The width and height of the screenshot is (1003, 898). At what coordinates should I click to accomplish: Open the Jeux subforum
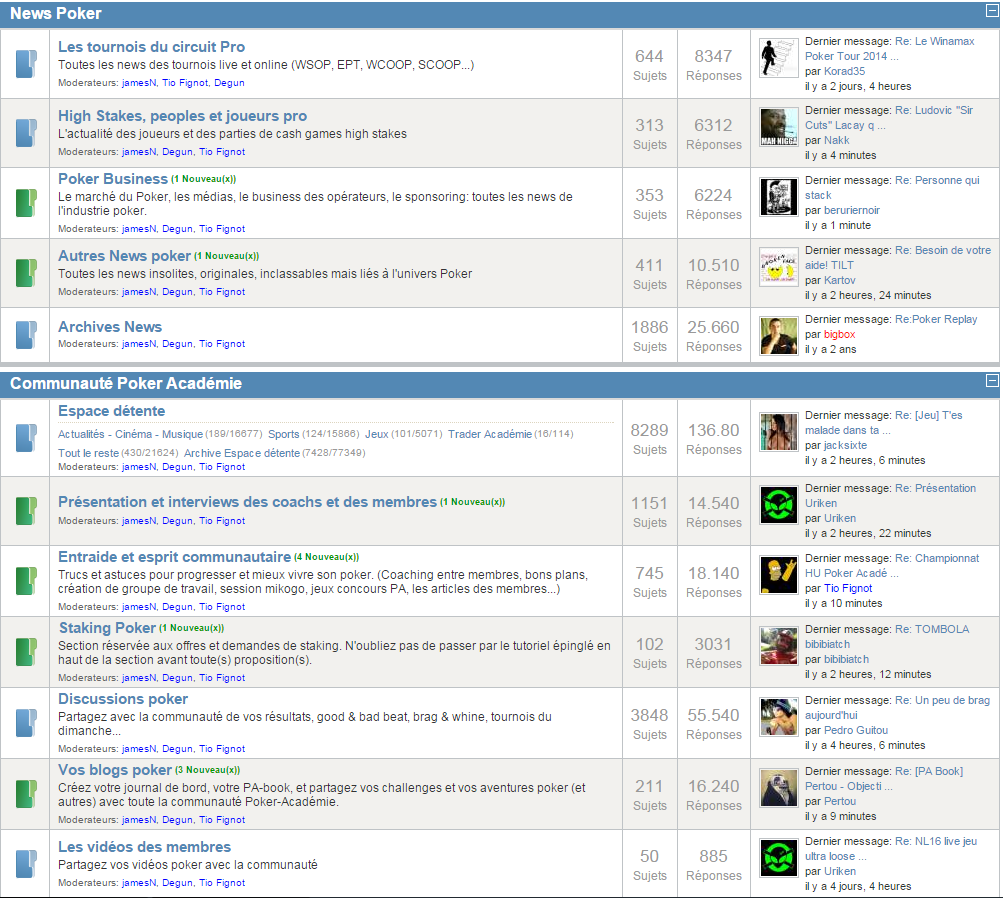tap(377, 434)
